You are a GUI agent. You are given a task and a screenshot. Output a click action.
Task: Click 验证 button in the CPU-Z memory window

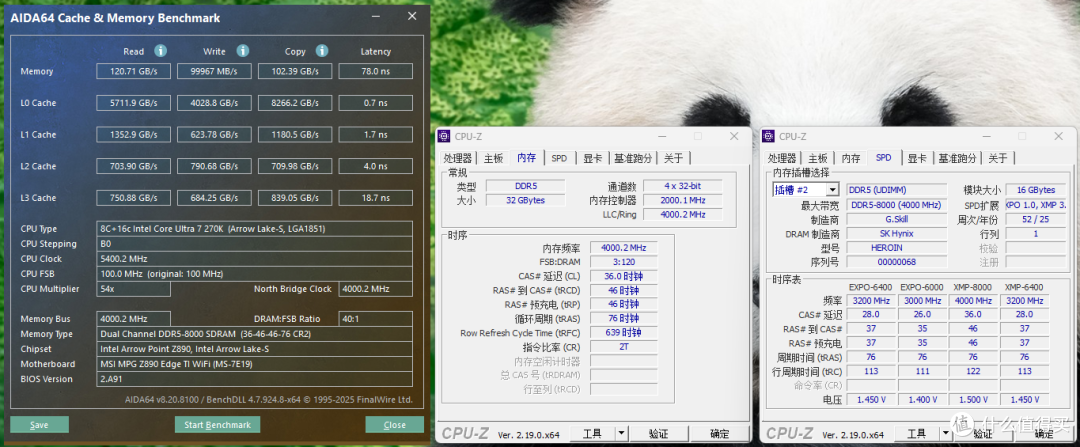tap(658, 433)
